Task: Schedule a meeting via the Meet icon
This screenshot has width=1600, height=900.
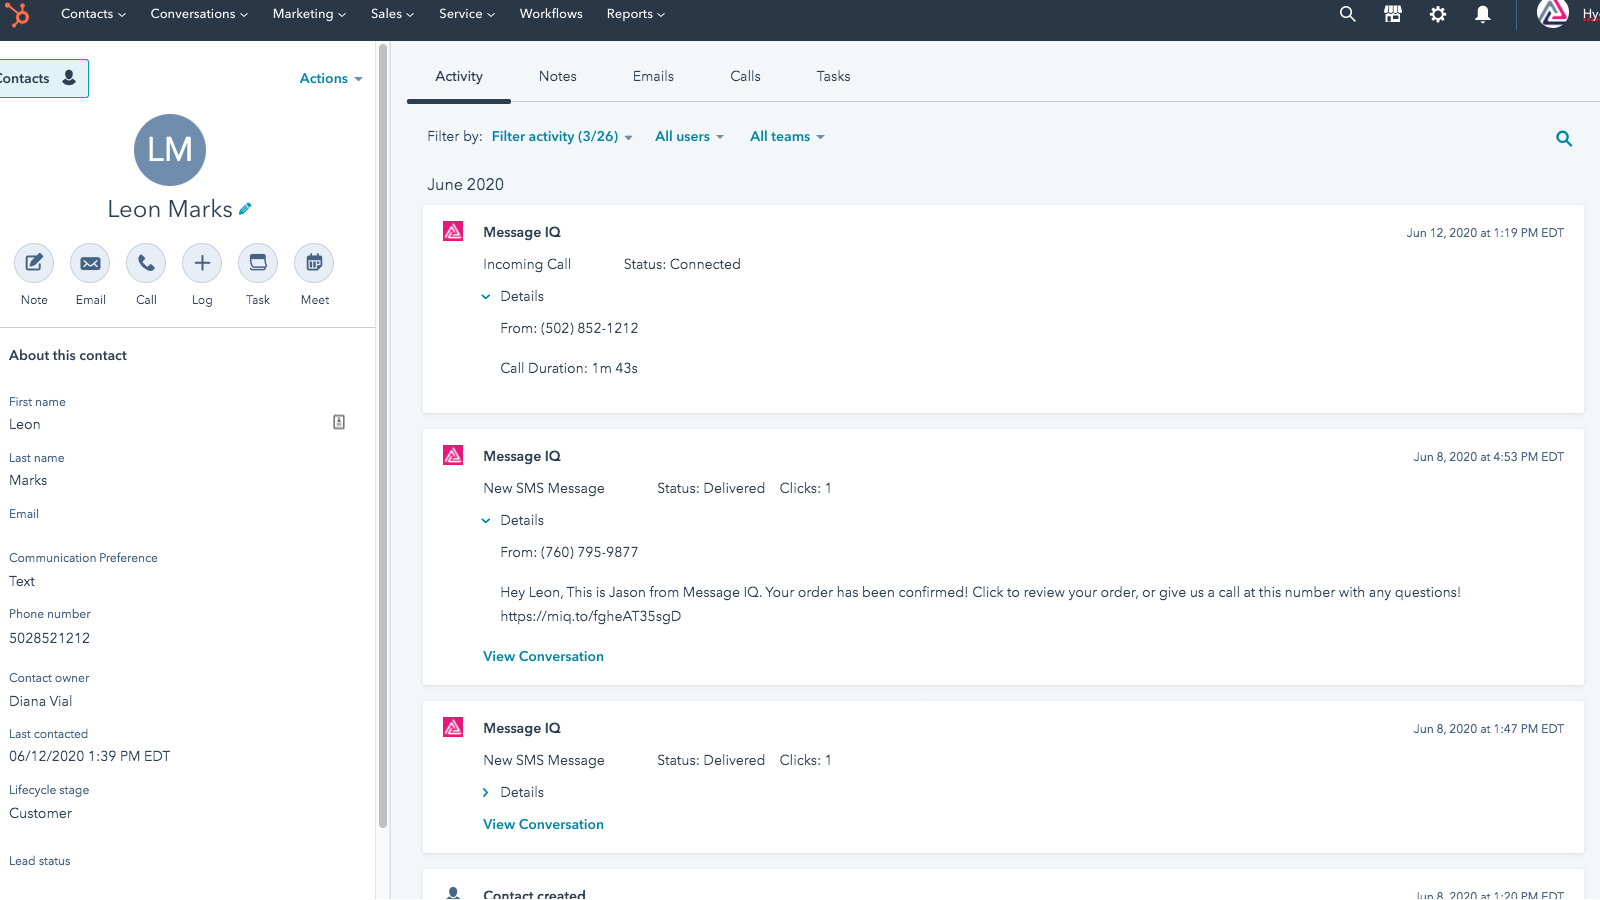Action: point(313,262)
